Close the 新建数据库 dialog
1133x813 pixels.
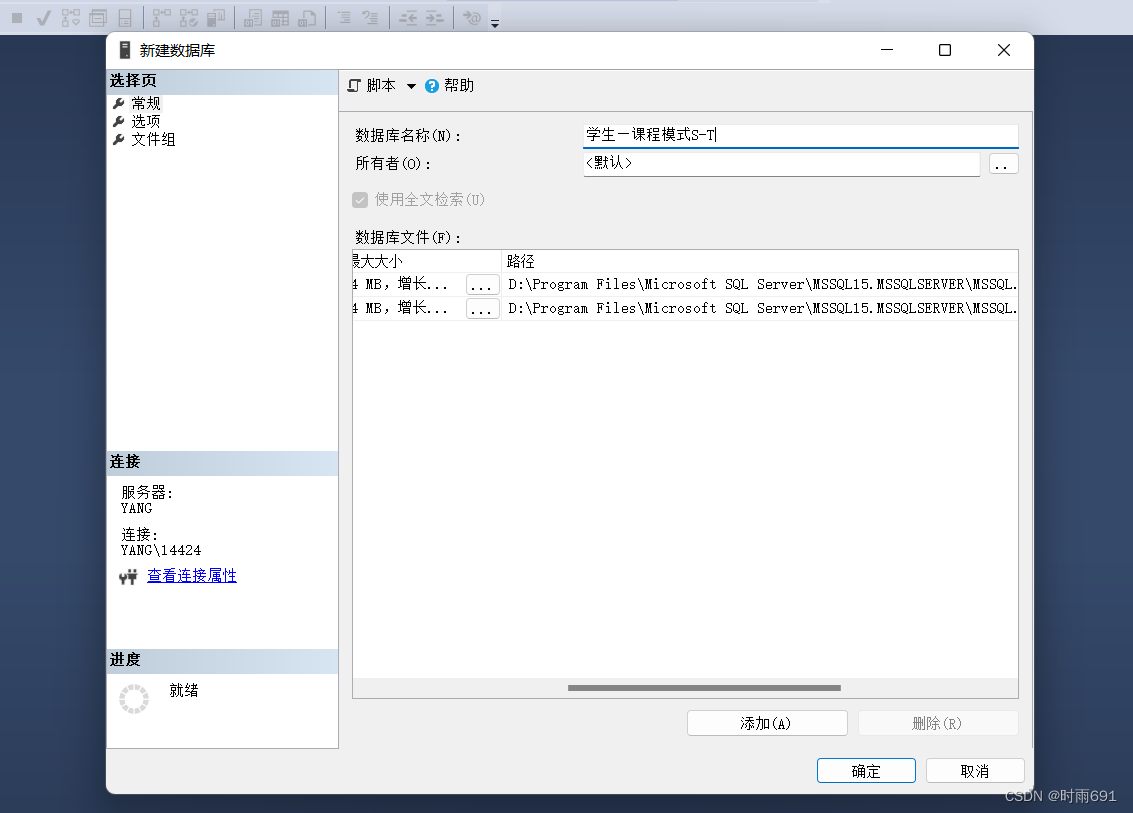coord(1004,50)
